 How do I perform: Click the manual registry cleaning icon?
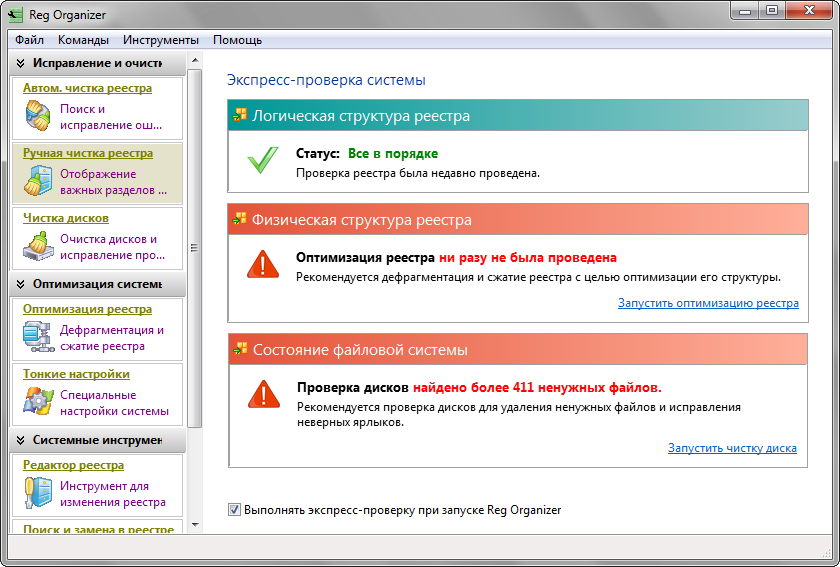click(38, 181)
